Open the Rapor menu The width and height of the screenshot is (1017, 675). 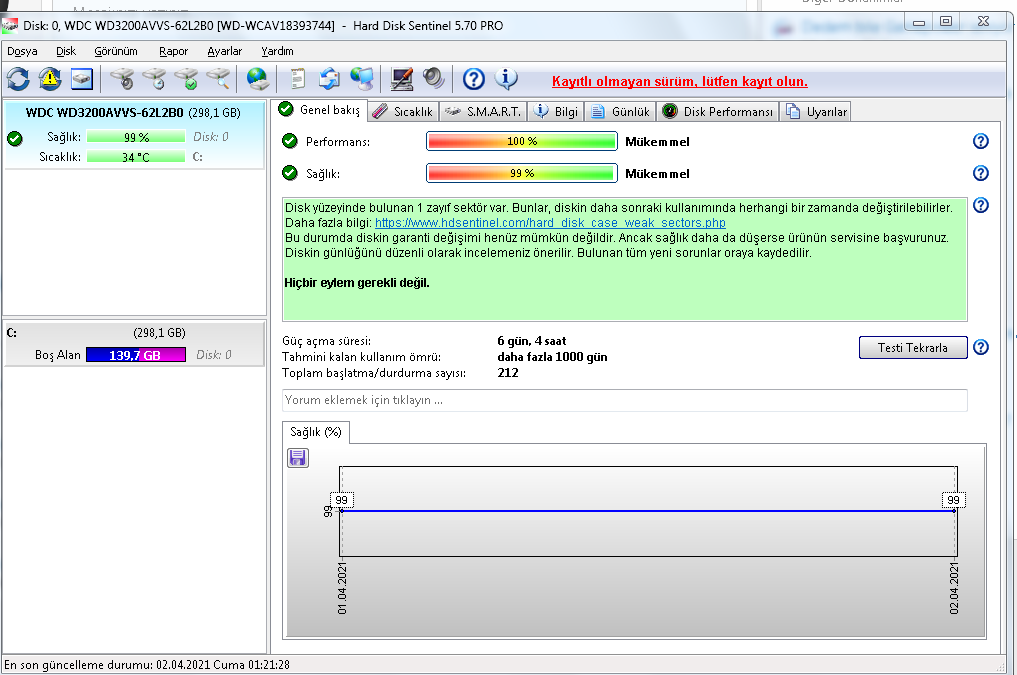click(173, 51)
